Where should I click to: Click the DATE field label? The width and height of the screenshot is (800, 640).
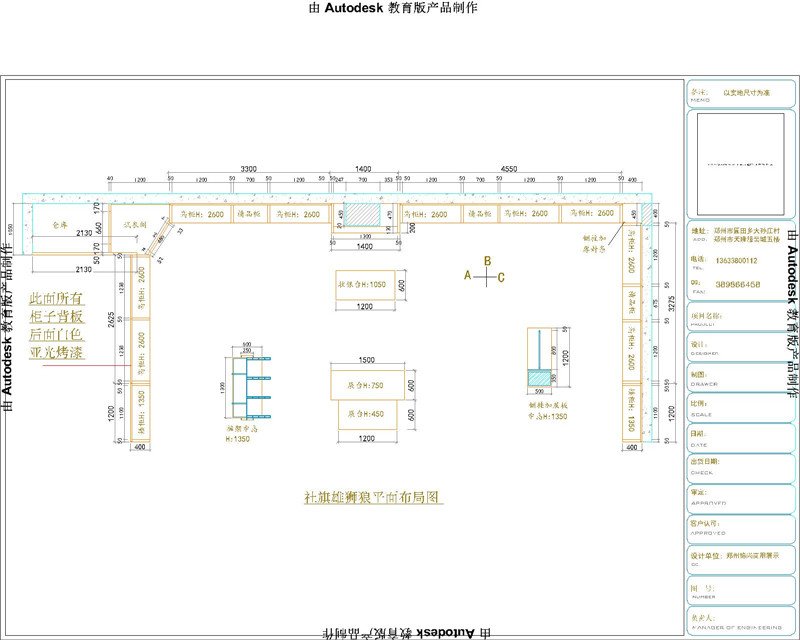(699, 445)
